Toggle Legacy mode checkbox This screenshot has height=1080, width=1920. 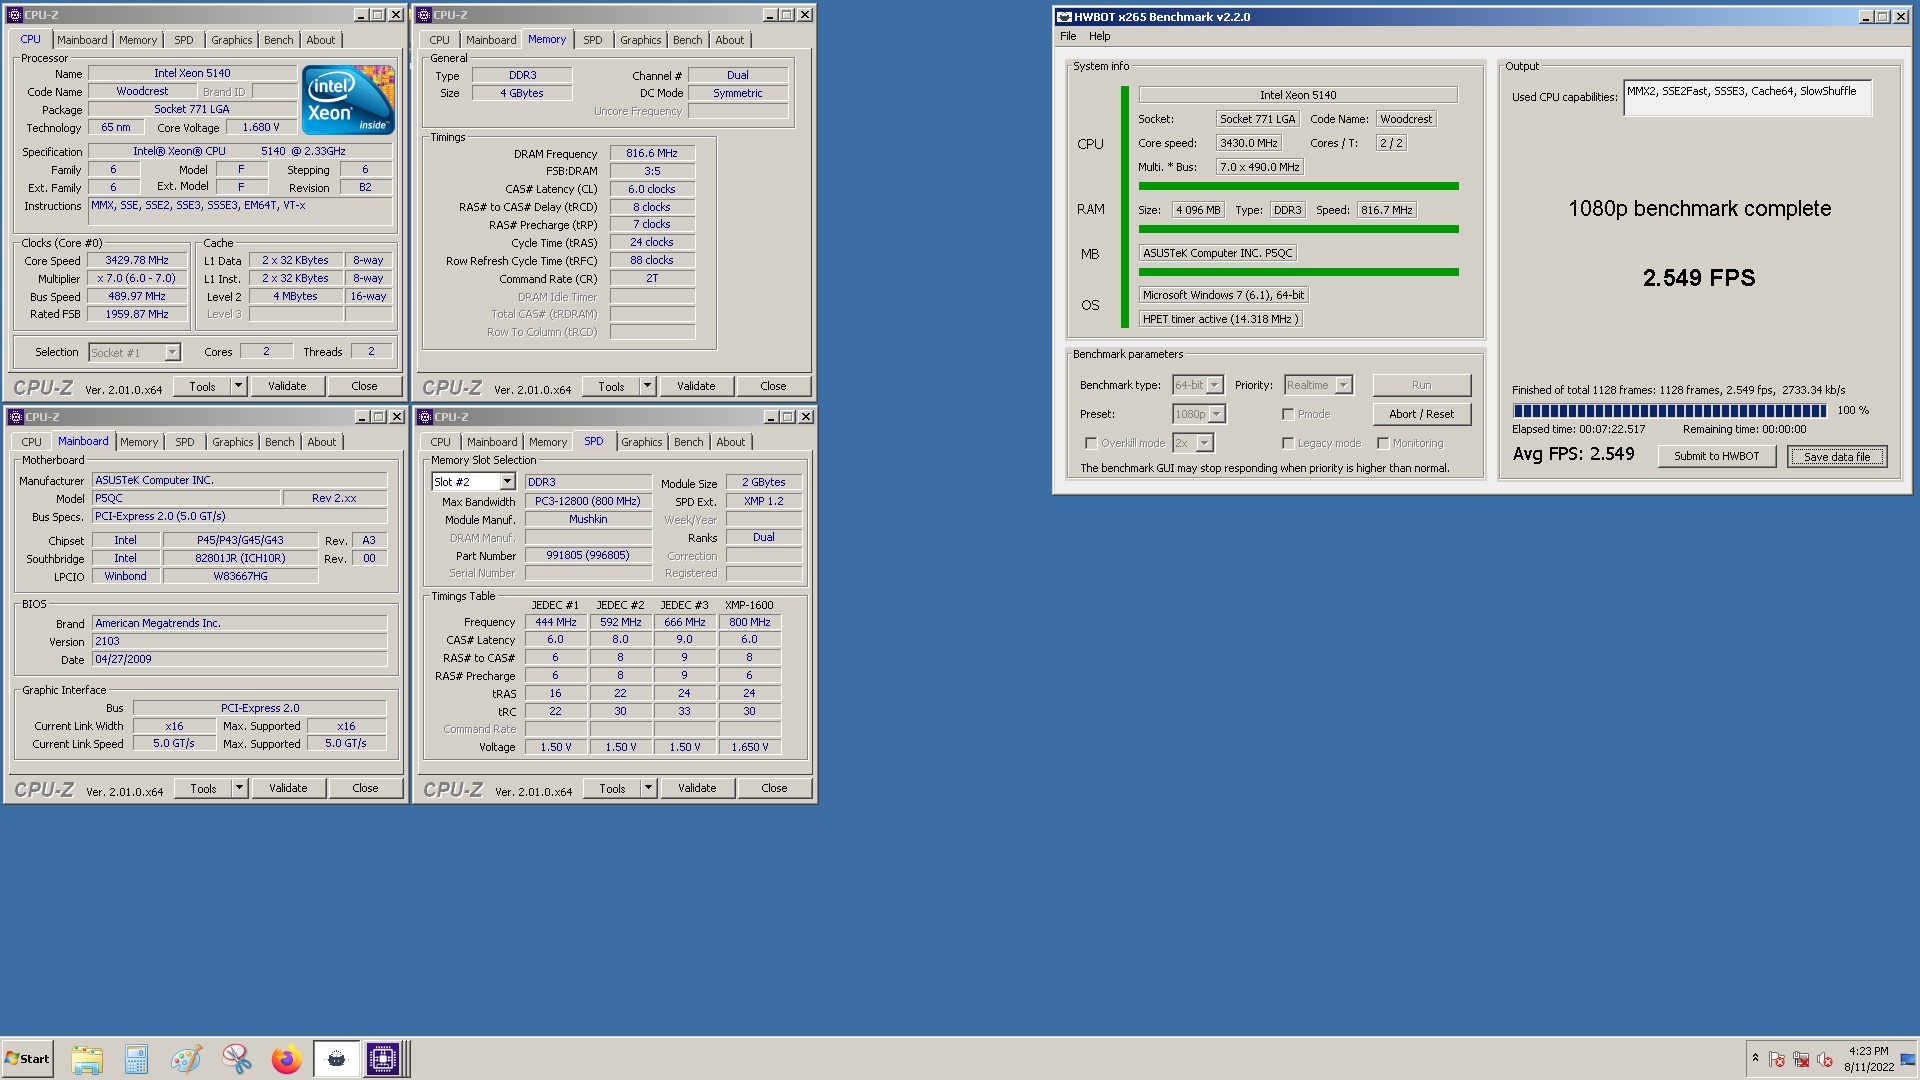[x=1288, y=443]
